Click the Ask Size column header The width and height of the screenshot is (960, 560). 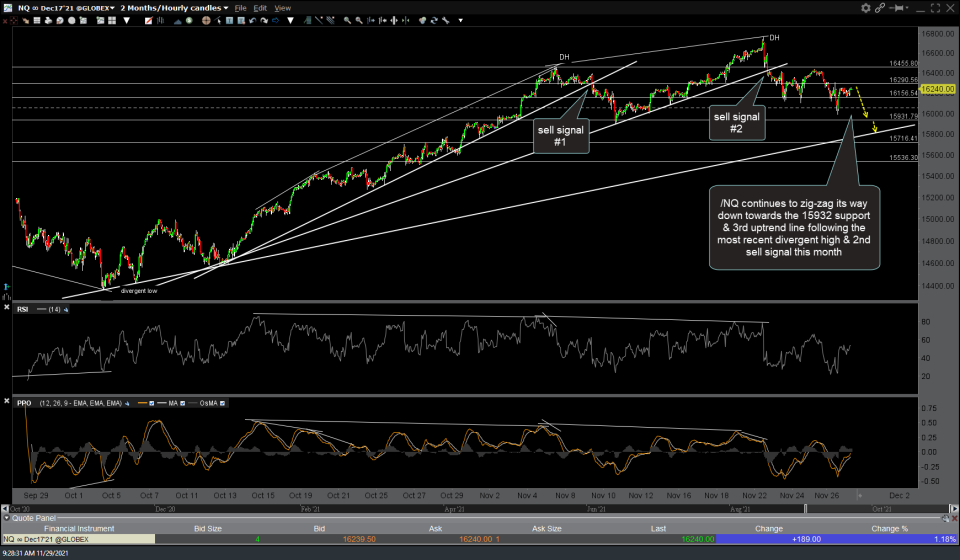coord(546,529)
